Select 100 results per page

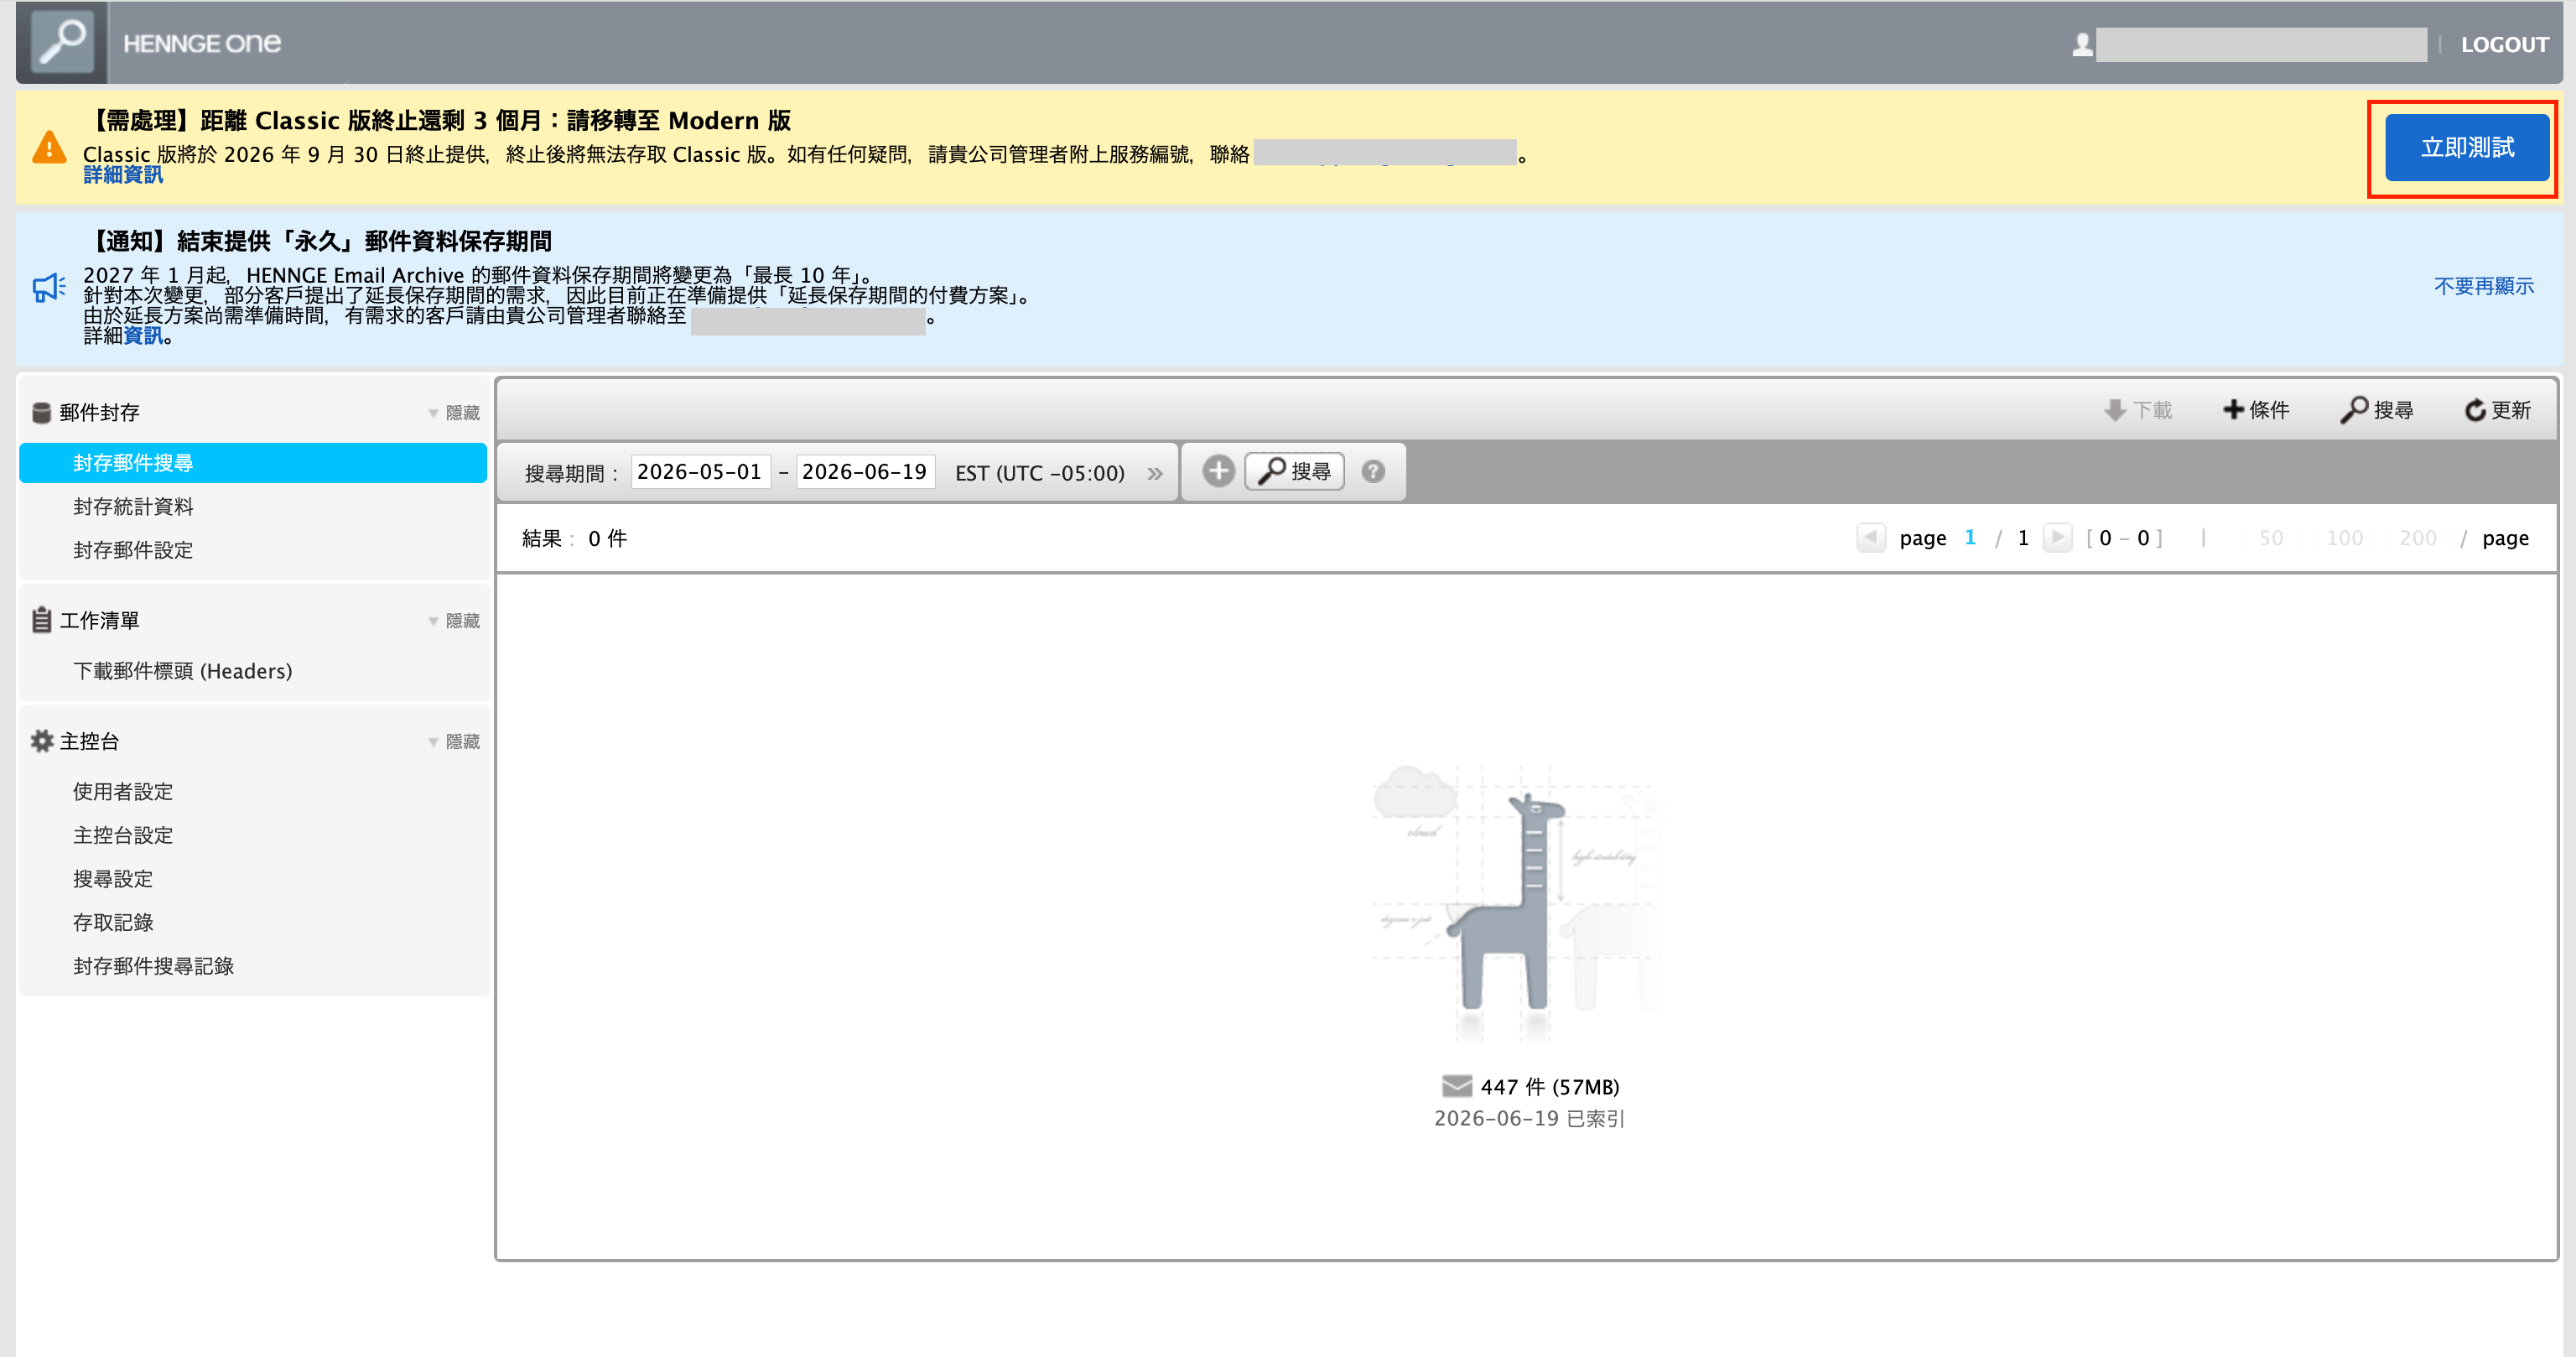2344,538
